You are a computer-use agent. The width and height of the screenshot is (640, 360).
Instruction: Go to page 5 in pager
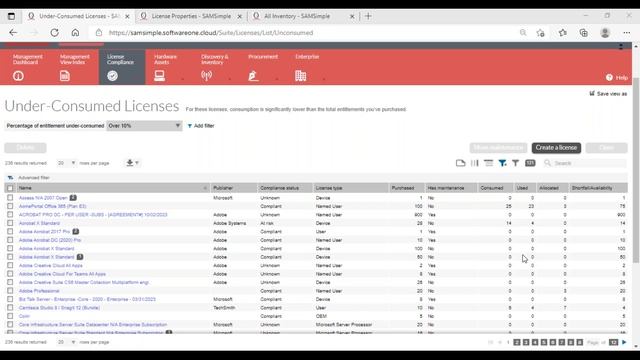coord(544,342)
